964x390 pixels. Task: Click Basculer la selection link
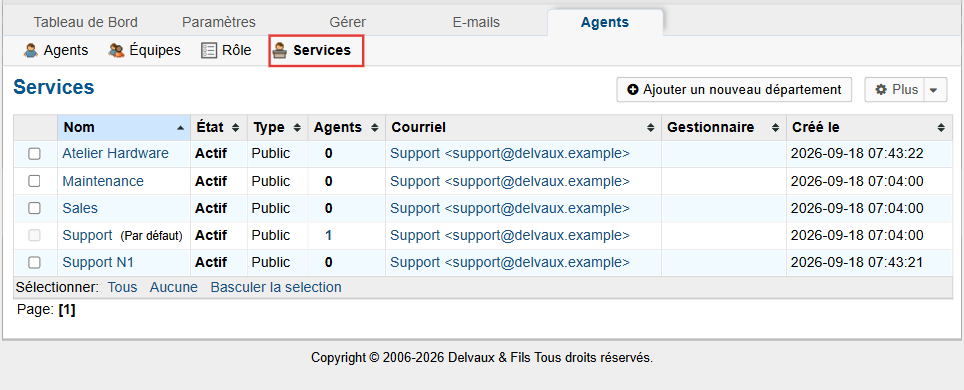click(x=276, y=287)
